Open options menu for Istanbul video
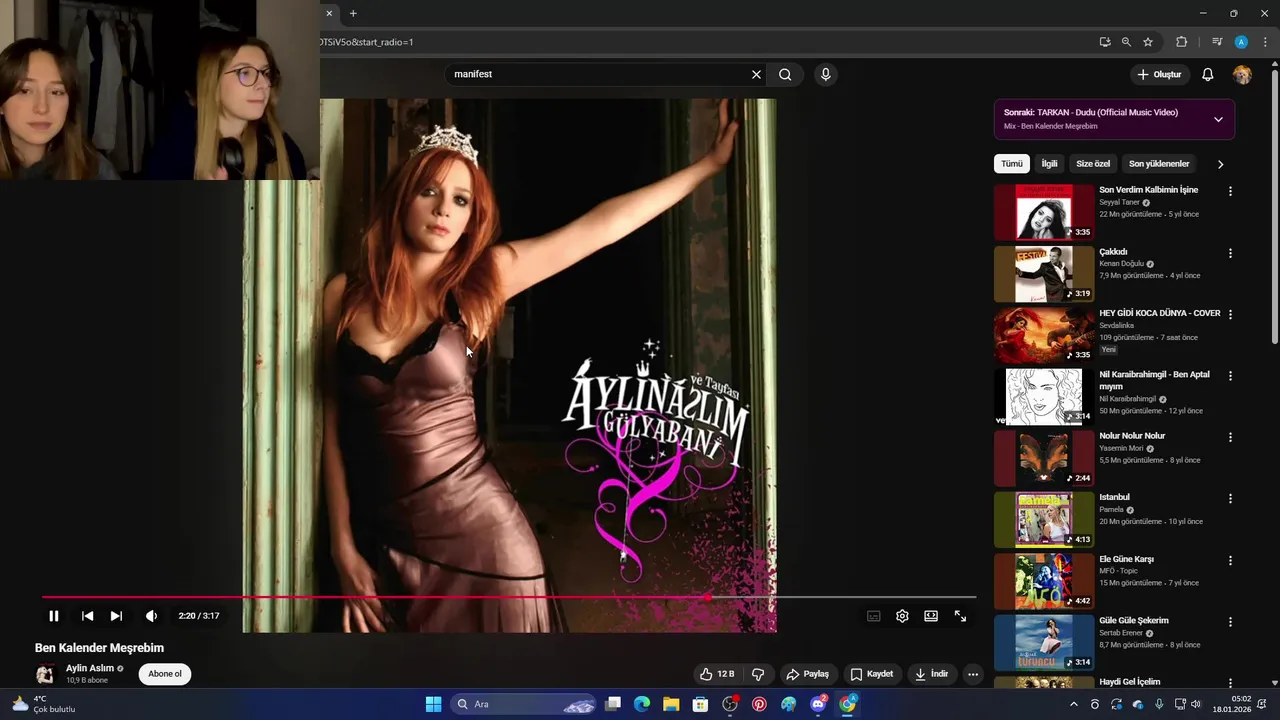 (1230, 498)
